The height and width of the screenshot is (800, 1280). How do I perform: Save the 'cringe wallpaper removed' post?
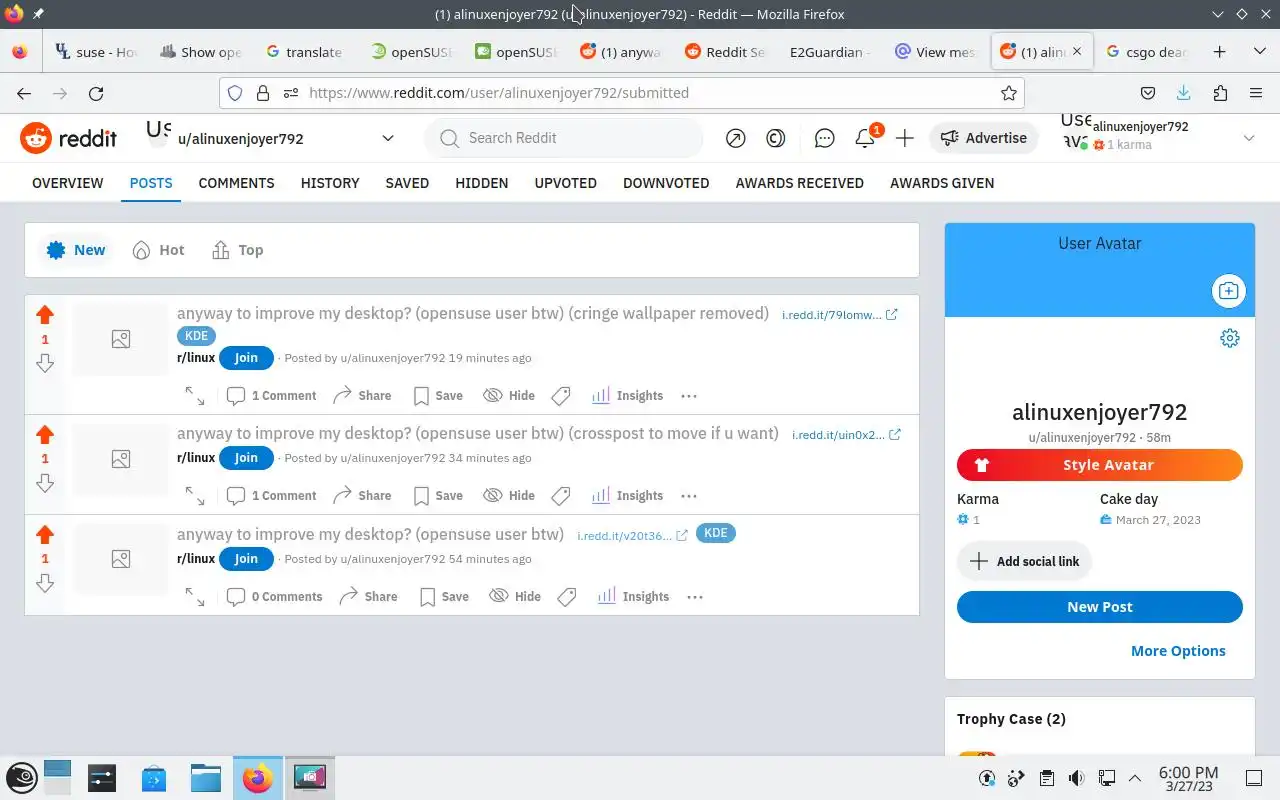click(x=438, y=396)
